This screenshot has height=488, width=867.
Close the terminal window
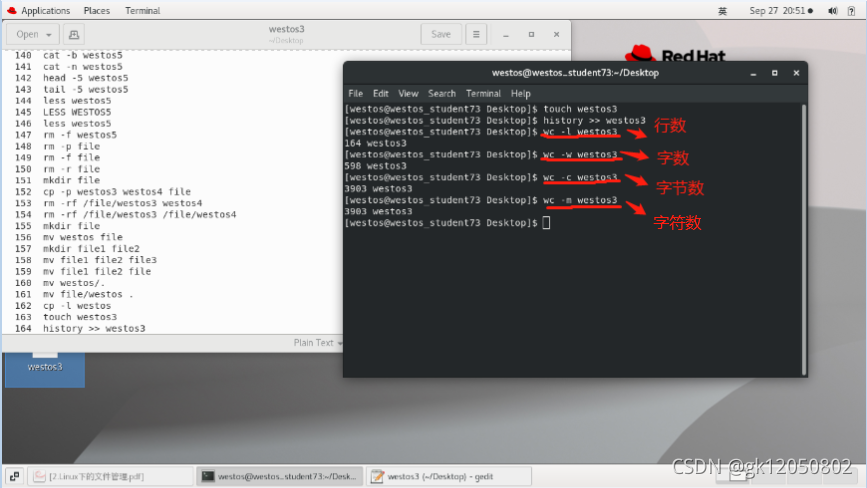point(796,73)
